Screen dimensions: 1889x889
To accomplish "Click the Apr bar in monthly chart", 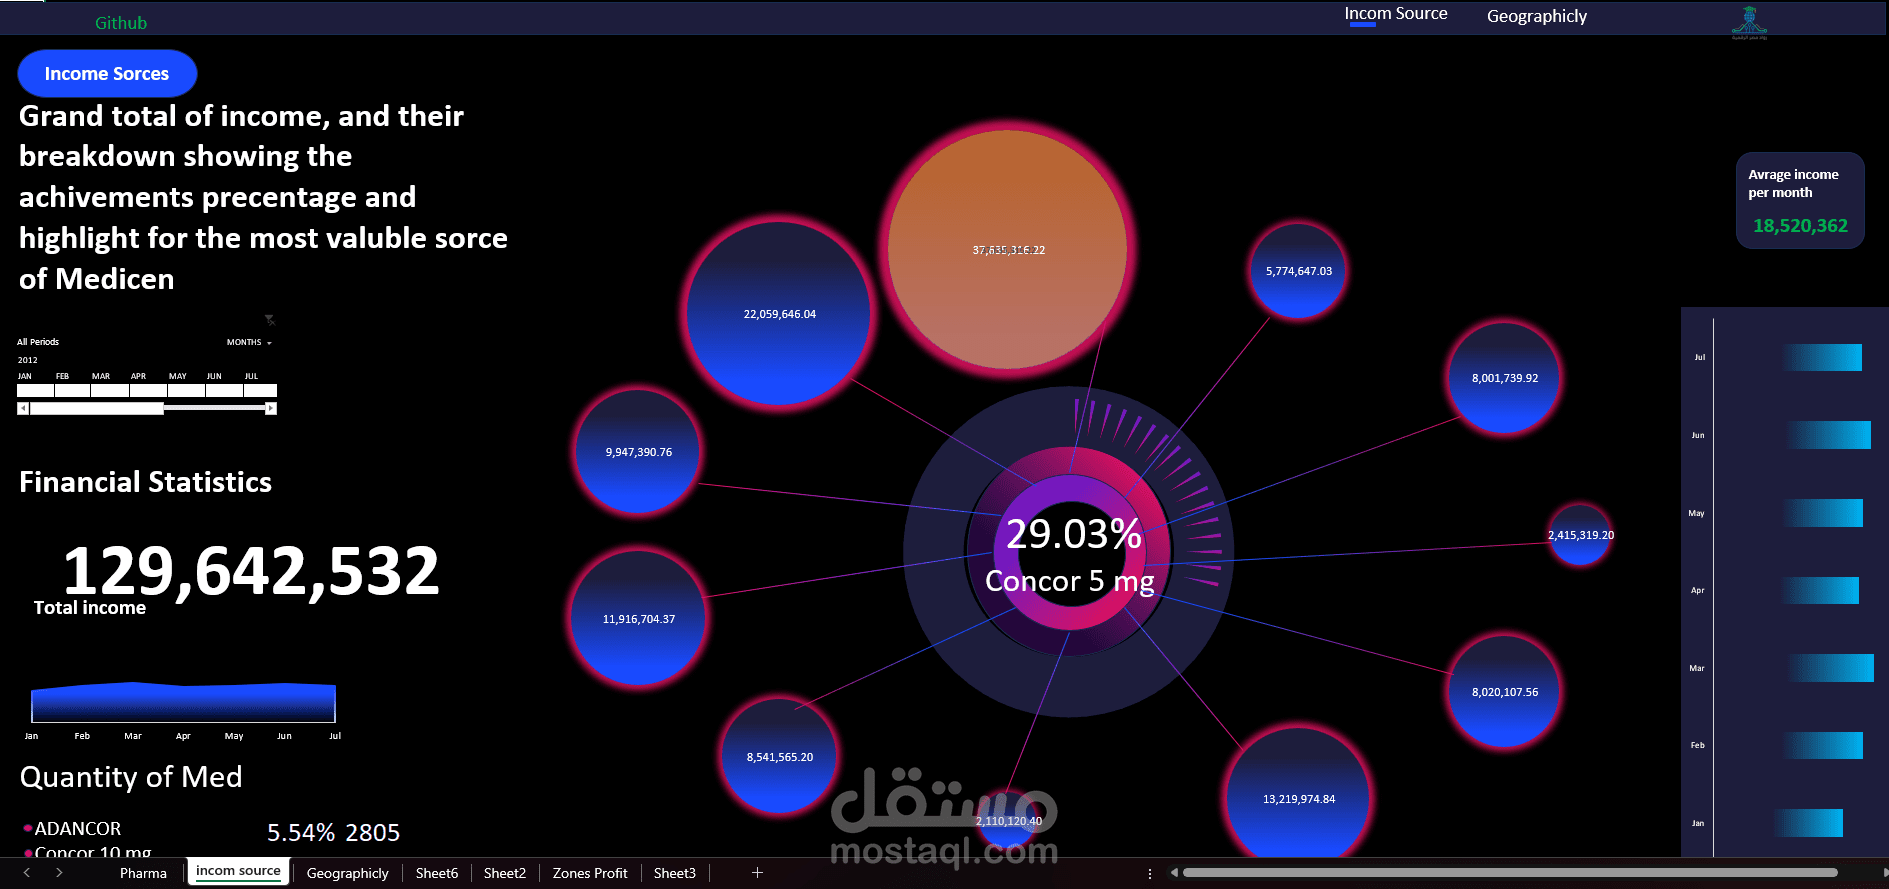I will pos(1819,590).
